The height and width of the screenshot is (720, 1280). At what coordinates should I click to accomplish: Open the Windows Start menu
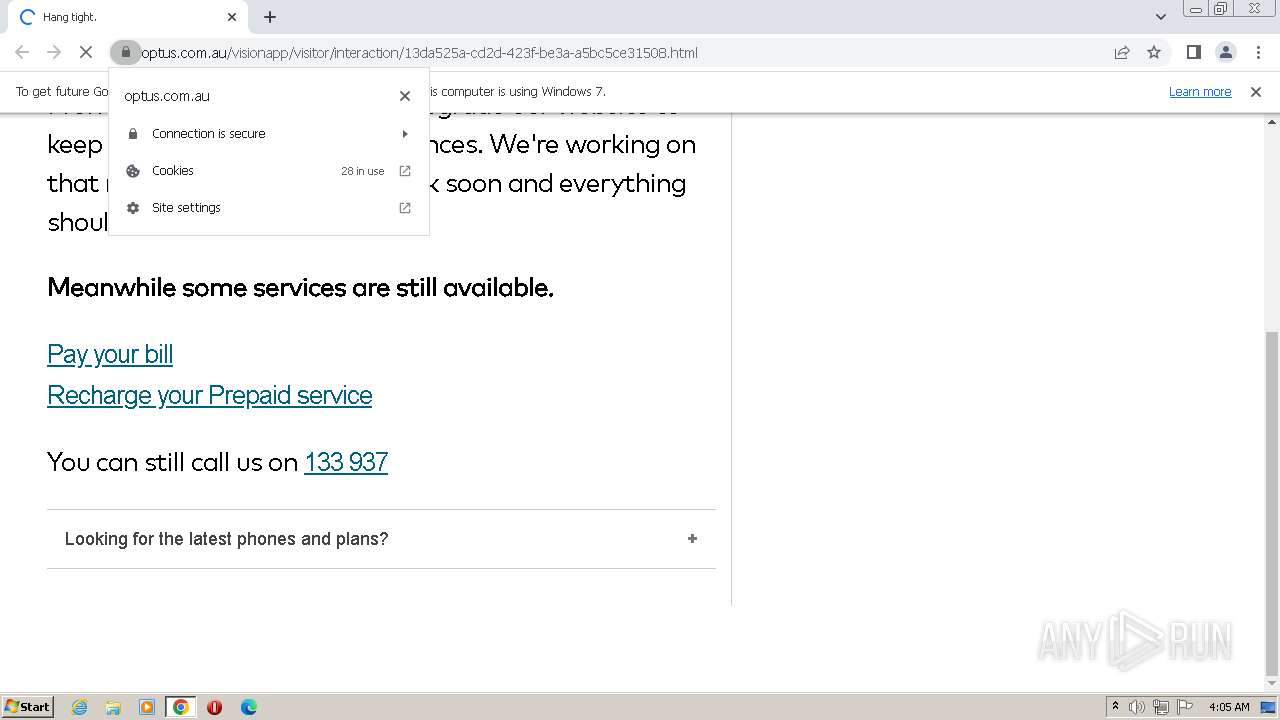coord(28,707)
